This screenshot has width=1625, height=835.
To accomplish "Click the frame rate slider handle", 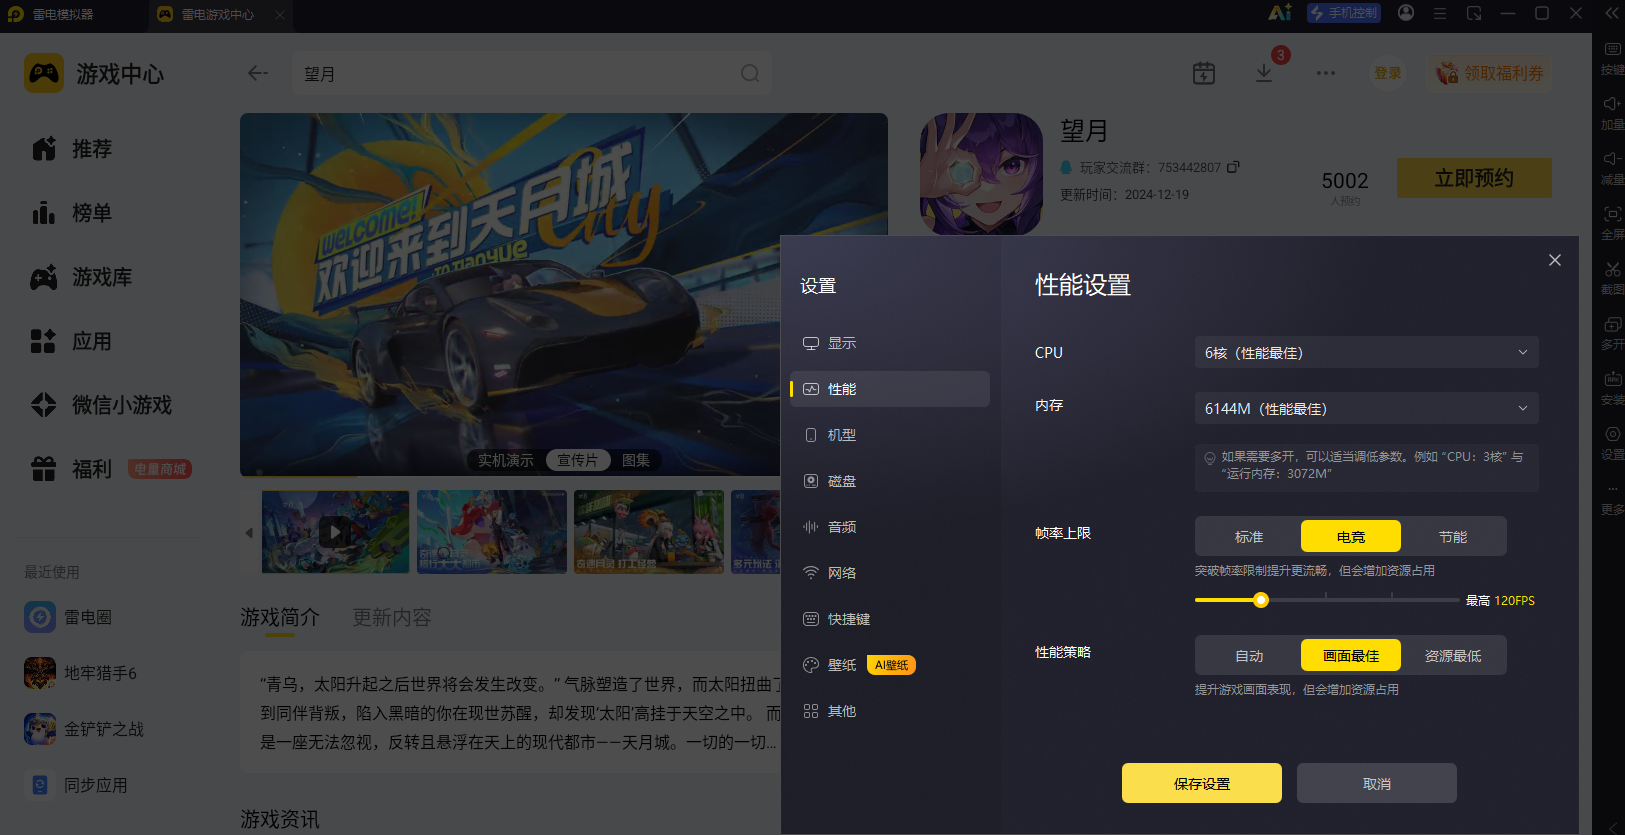I will coord(1261,600).
